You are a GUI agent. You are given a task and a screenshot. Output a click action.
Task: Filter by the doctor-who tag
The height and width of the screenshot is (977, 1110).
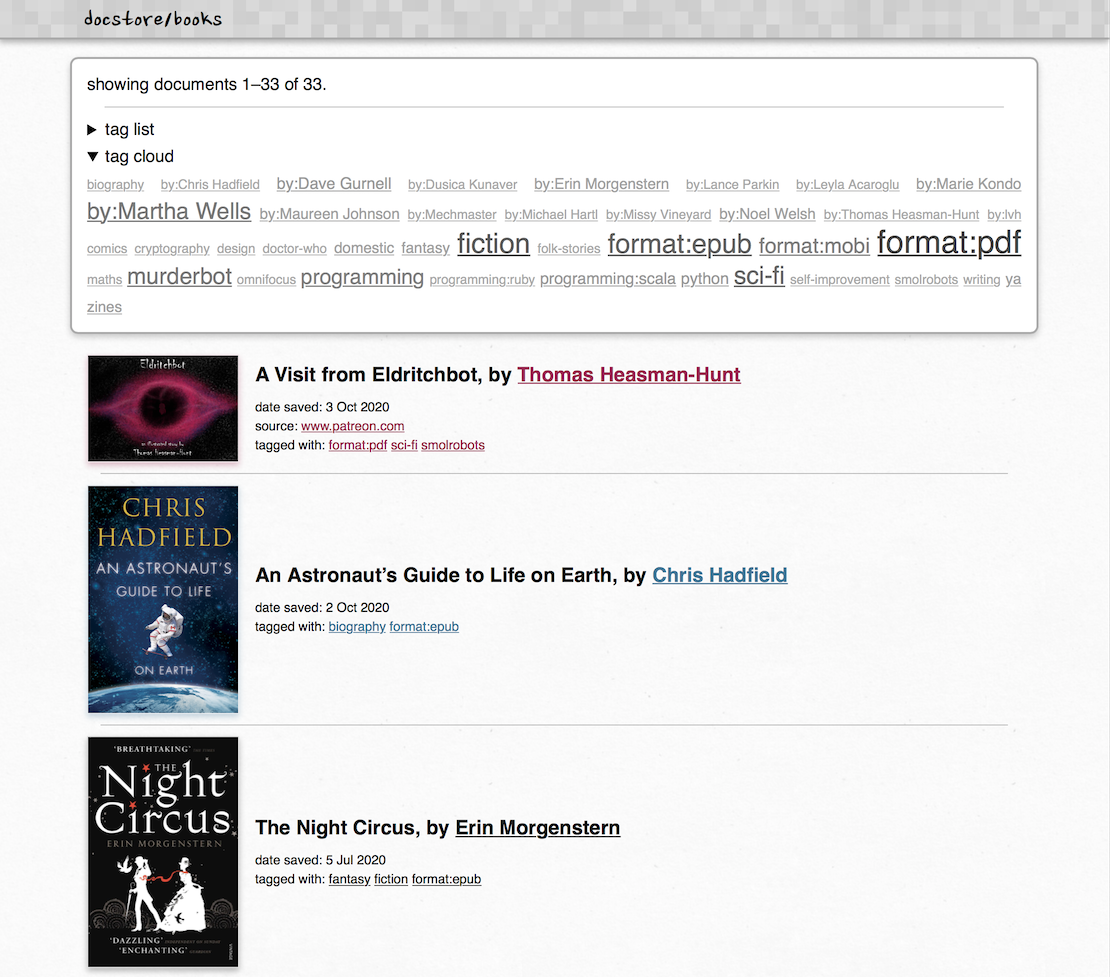(294, 248)
